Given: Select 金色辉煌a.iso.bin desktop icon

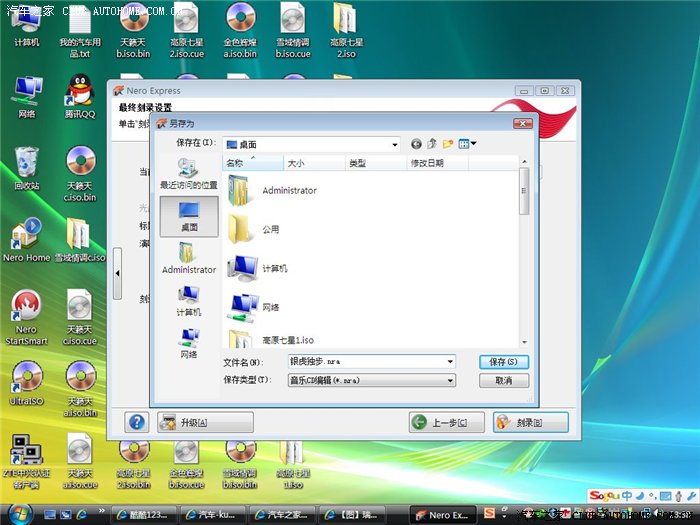Looking at the screenshot, I should (x=240, y=31).
